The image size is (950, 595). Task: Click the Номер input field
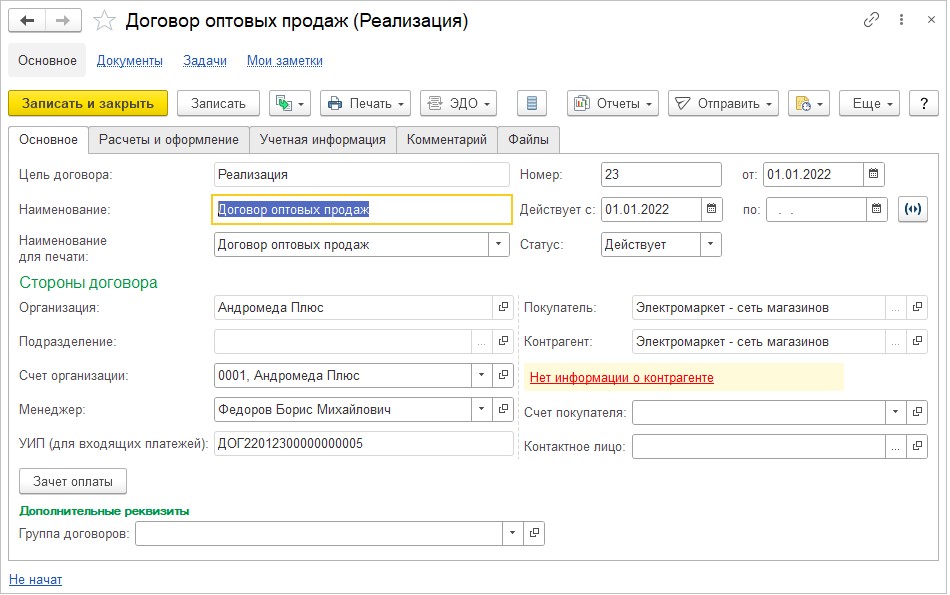point(660,174)
